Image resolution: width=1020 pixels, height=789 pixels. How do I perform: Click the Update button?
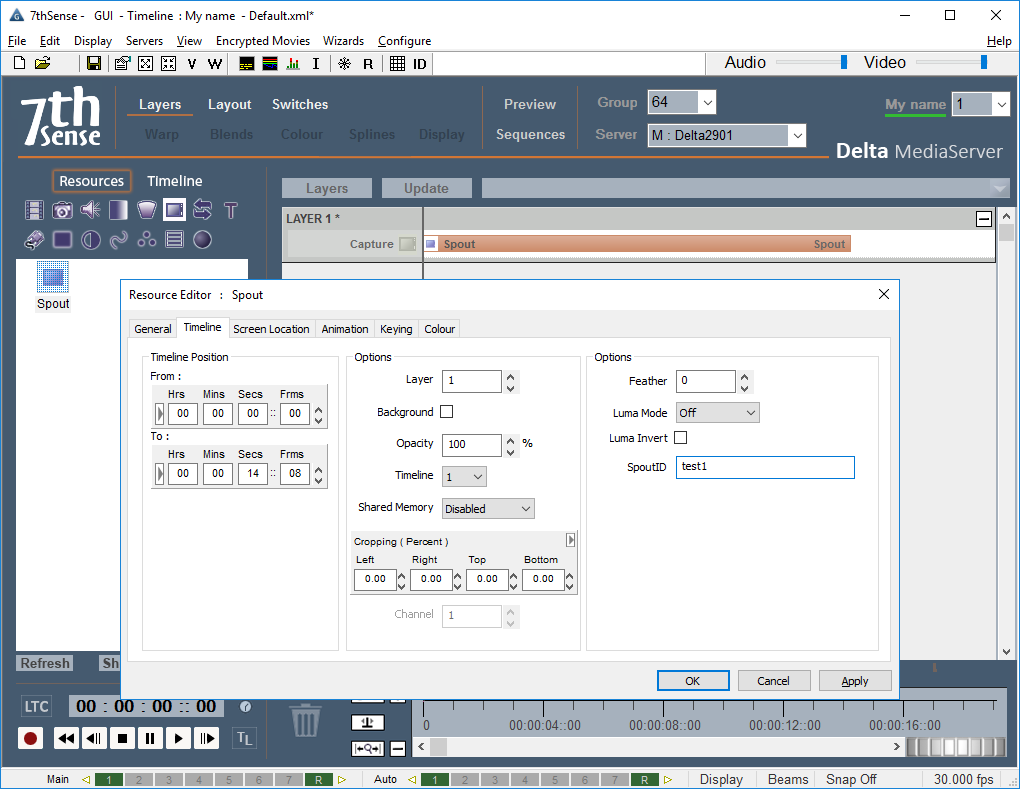point(426,189)
